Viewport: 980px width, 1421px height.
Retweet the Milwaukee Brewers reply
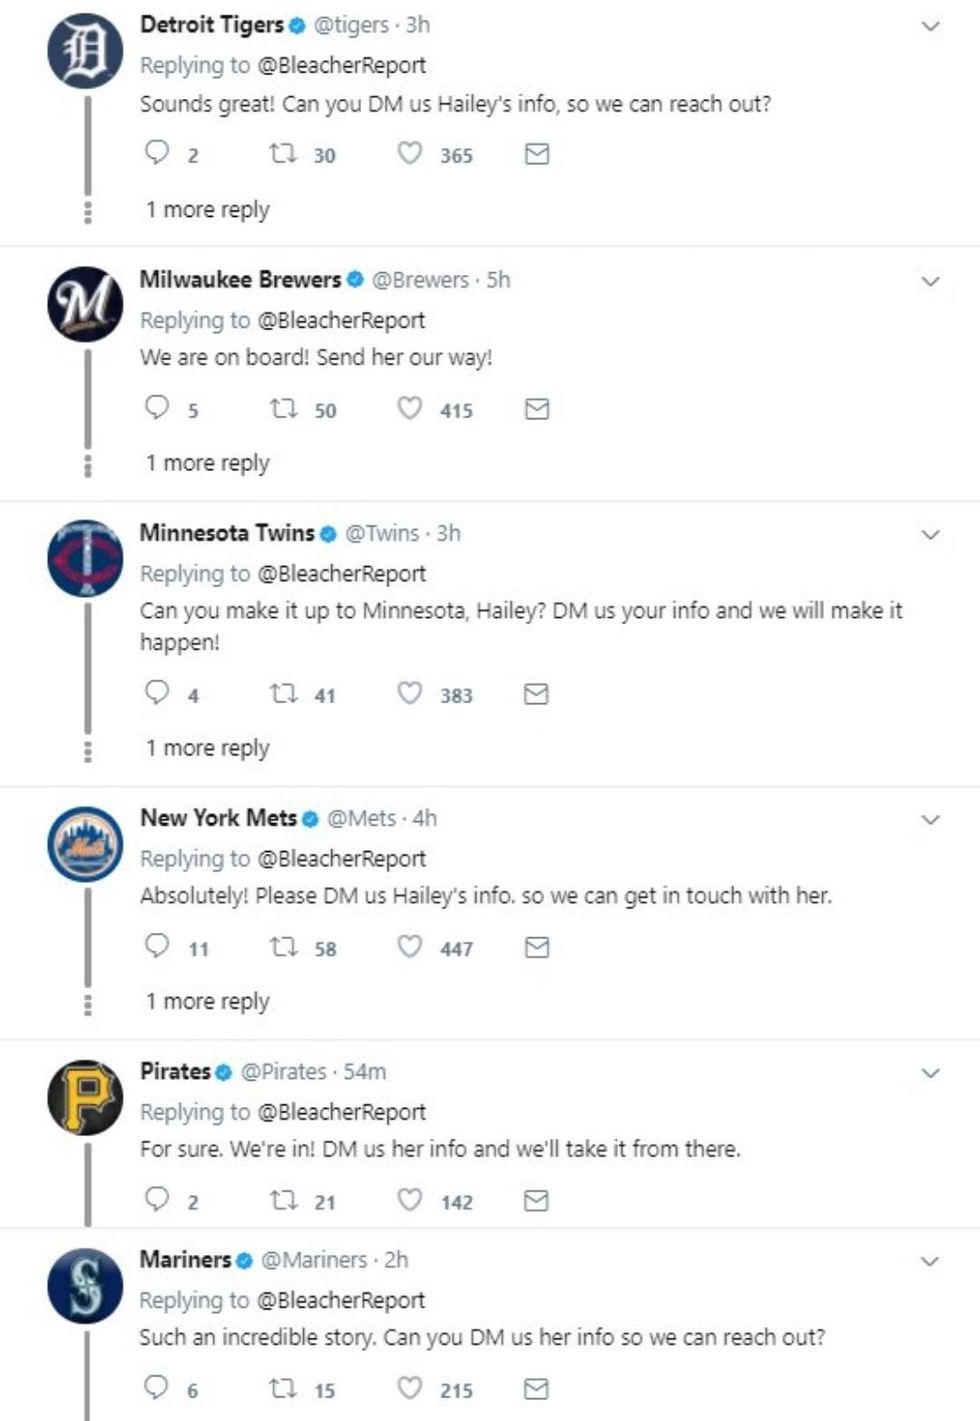coord(283,409)
